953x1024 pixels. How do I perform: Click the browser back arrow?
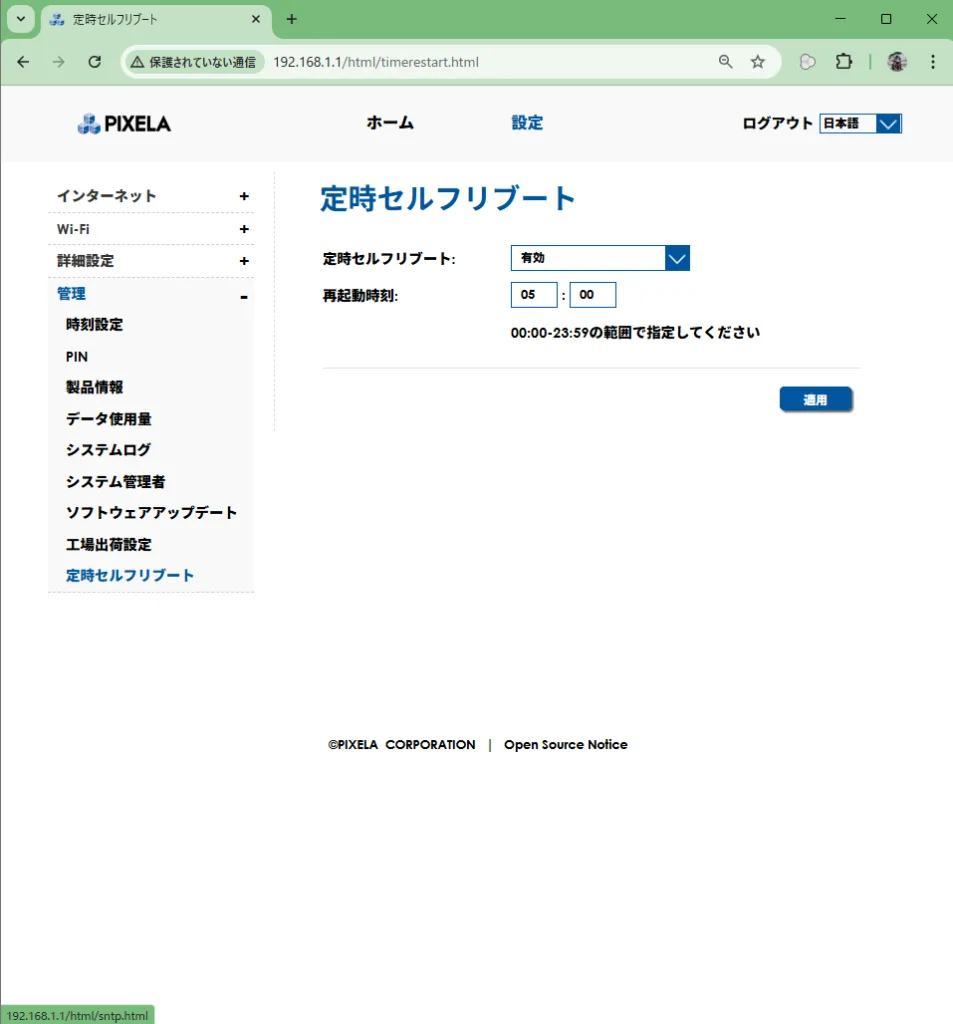tap(24, 62)
